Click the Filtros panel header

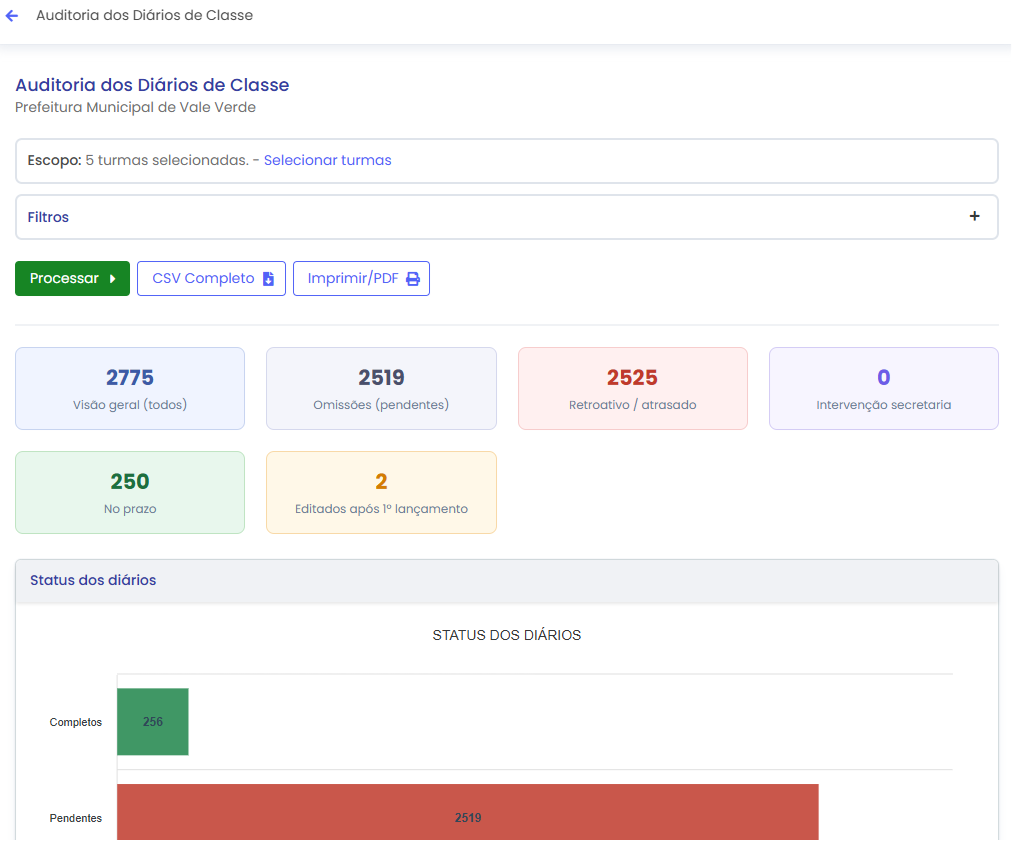[x=507, y=217]
